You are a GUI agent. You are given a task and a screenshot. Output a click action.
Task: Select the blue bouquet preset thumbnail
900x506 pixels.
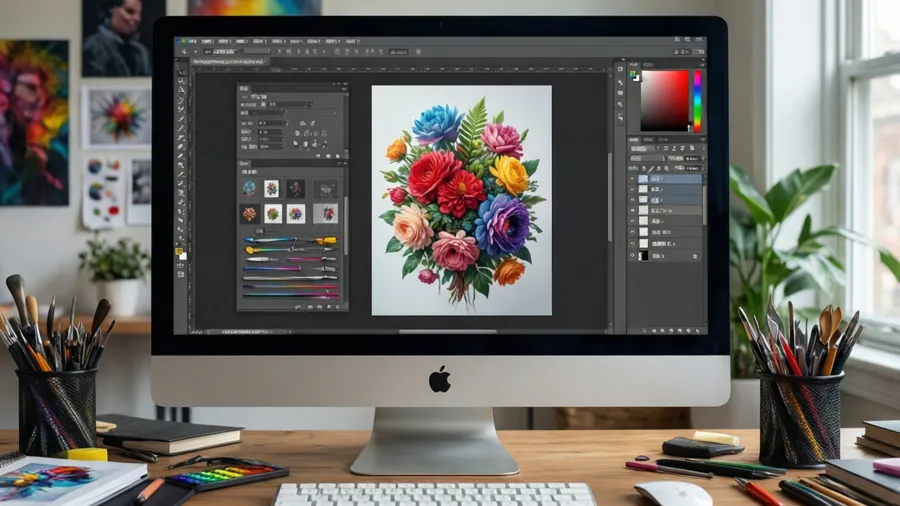249,188
